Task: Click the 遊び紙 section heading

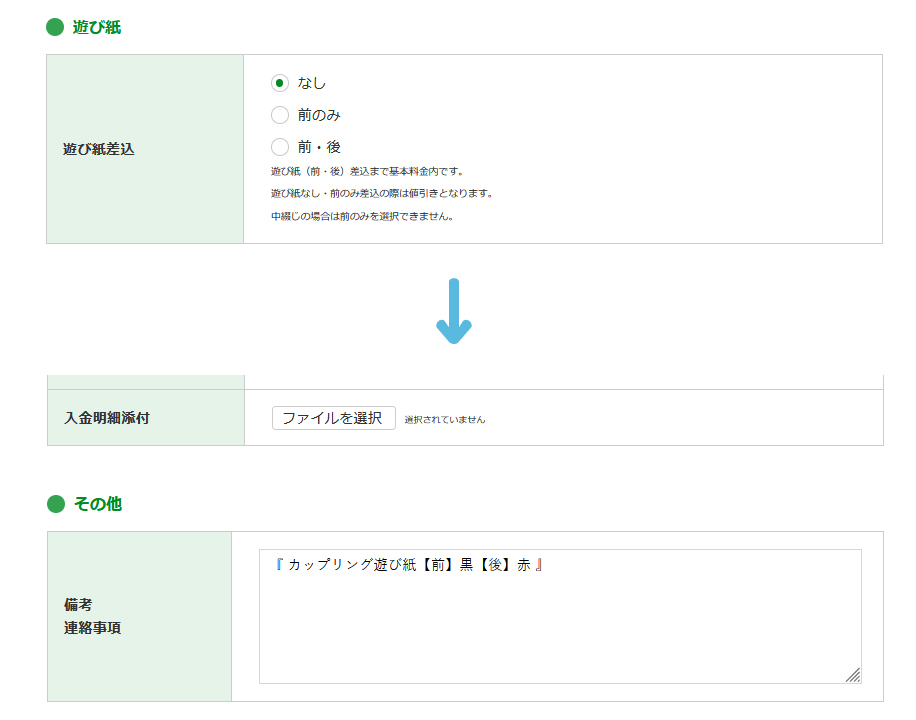Action: (97, 28)
